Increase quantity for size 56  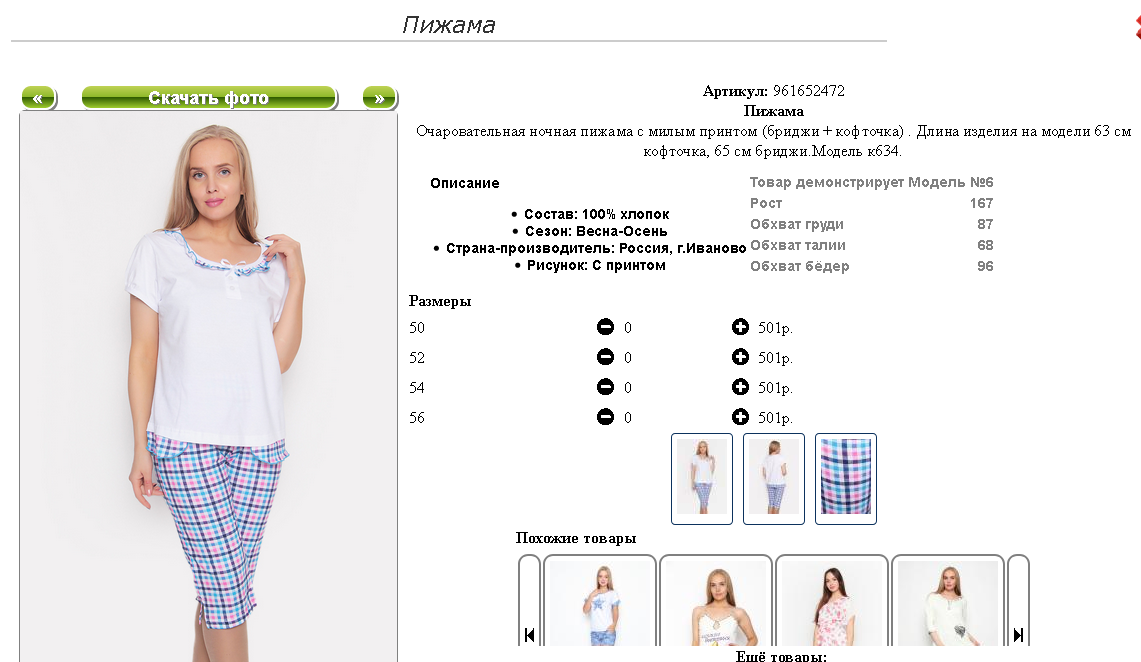point(740,417)
